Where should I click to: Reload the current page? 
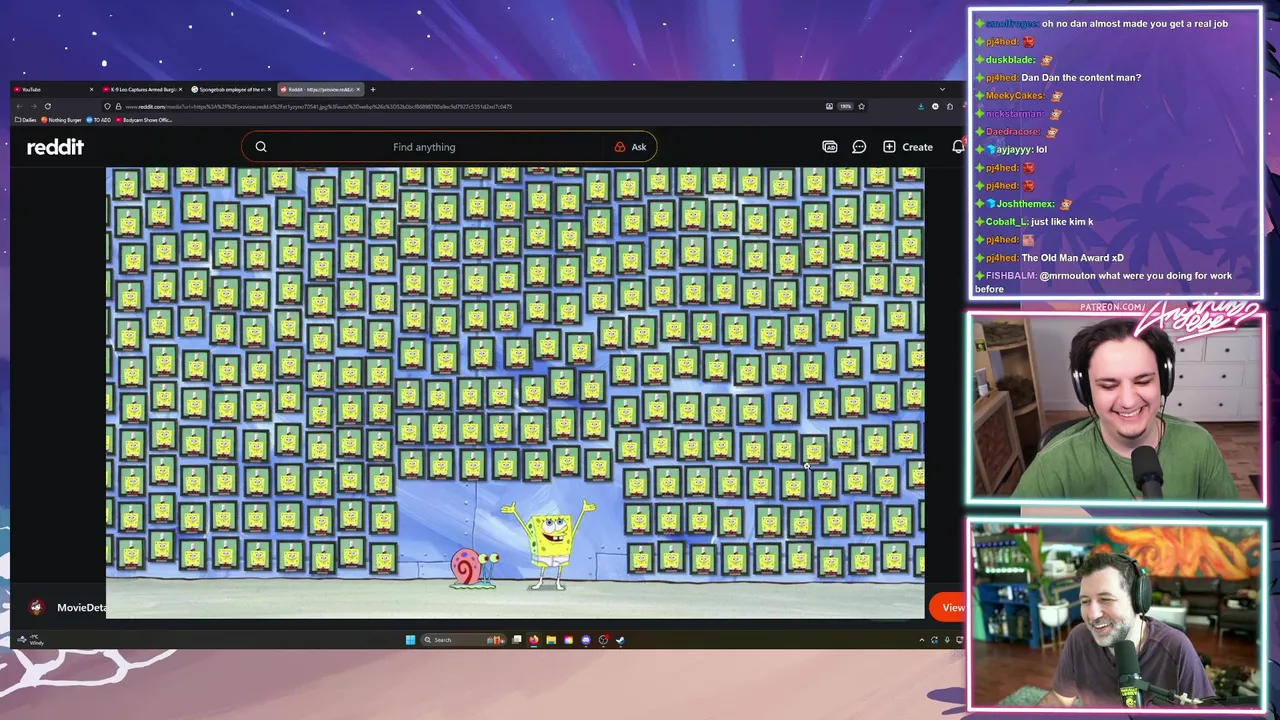click(x=47, y=106)
